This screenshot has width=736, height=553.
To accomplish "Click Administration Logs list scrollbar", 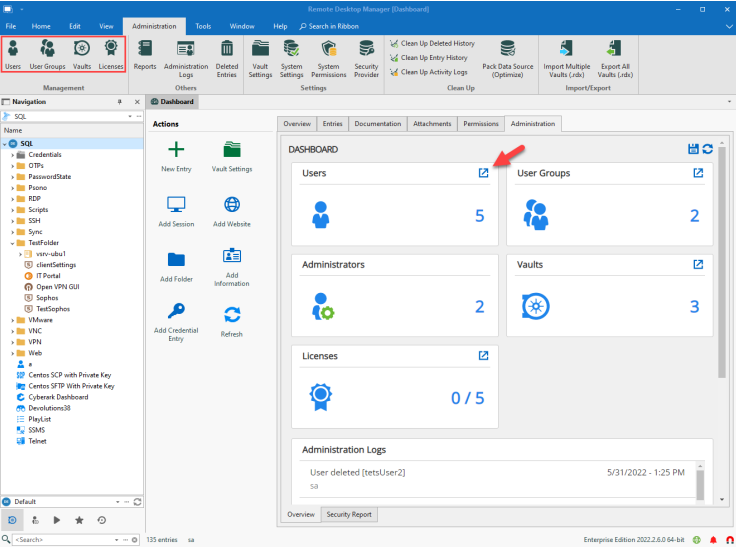I will click(700, 486).
